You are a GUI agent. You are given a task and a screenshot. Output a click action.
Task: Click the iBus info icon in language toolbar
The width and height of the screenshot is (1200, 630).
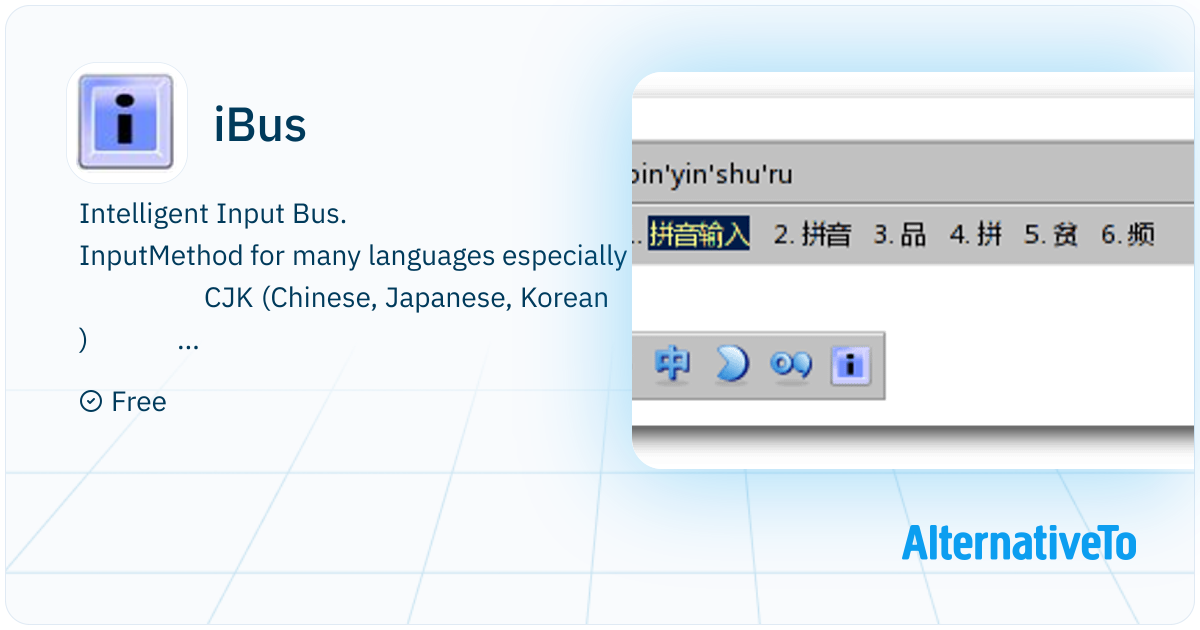[850, 366]
